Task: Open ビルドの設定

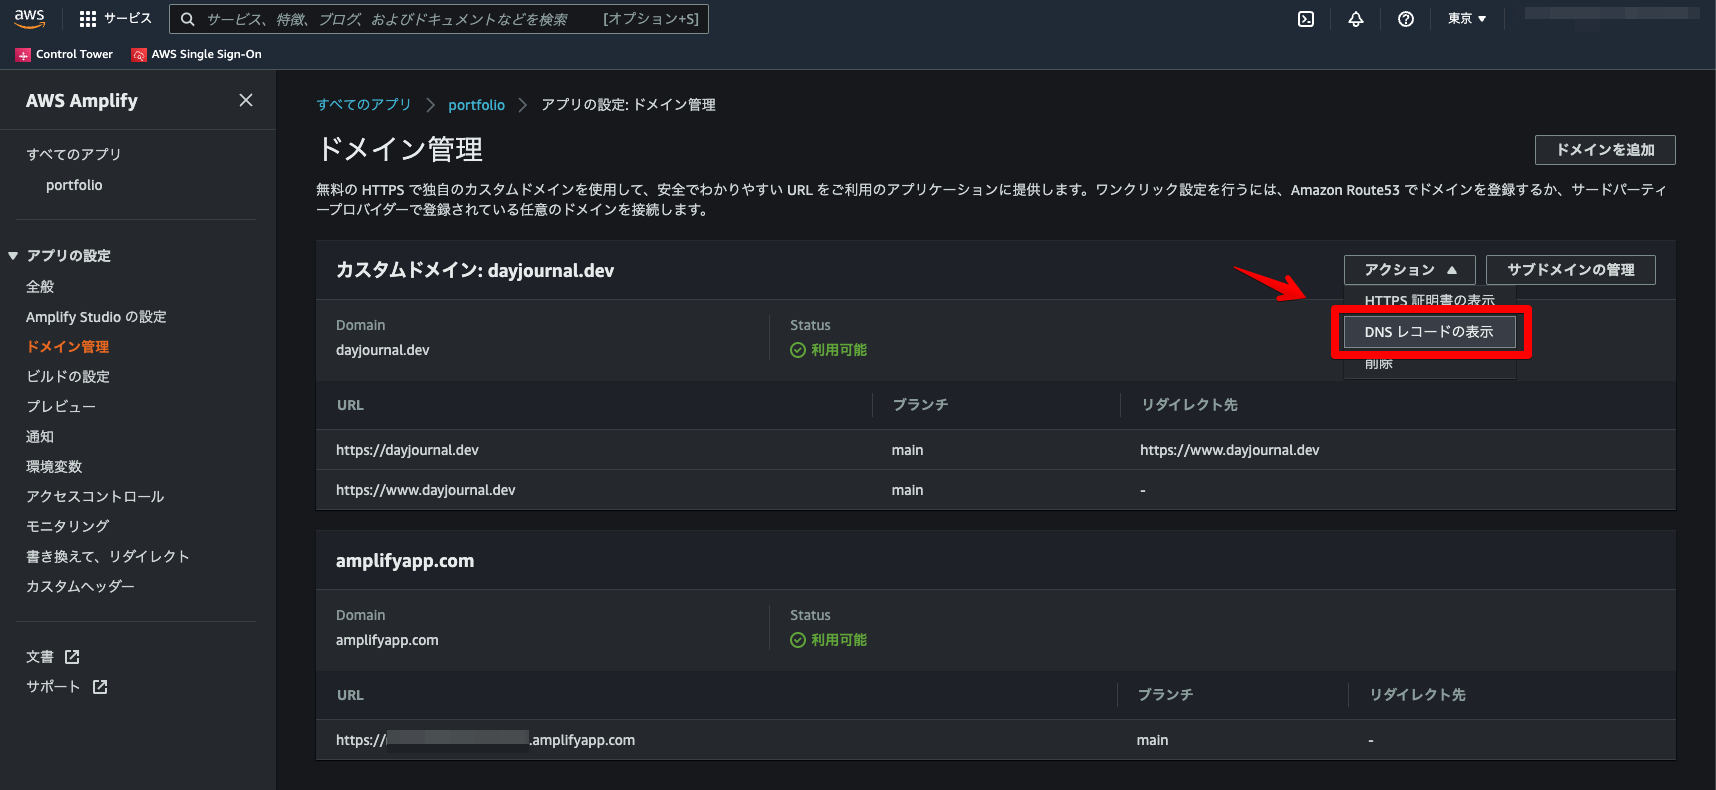Action: pyautogui.click(x=68, y=377)
